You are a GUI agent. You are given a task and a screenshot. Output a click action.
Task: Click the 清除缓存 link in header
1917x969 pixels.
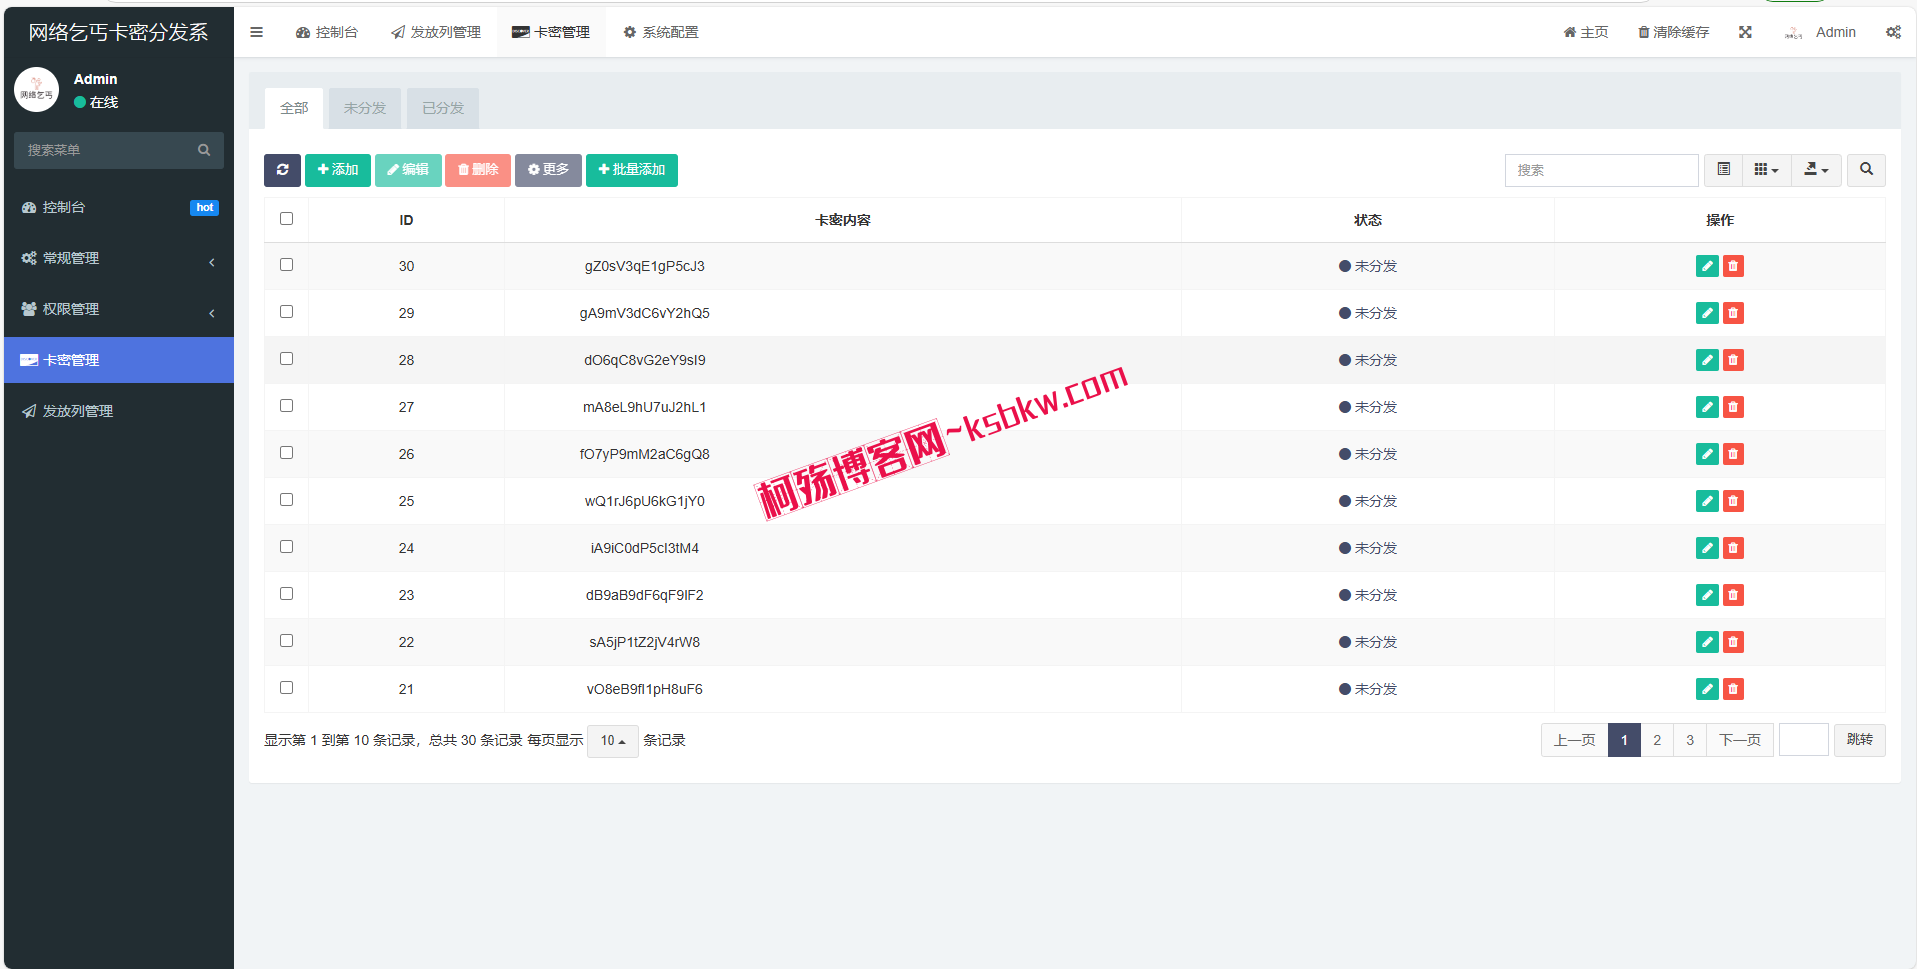click(x=1674, y=32)
